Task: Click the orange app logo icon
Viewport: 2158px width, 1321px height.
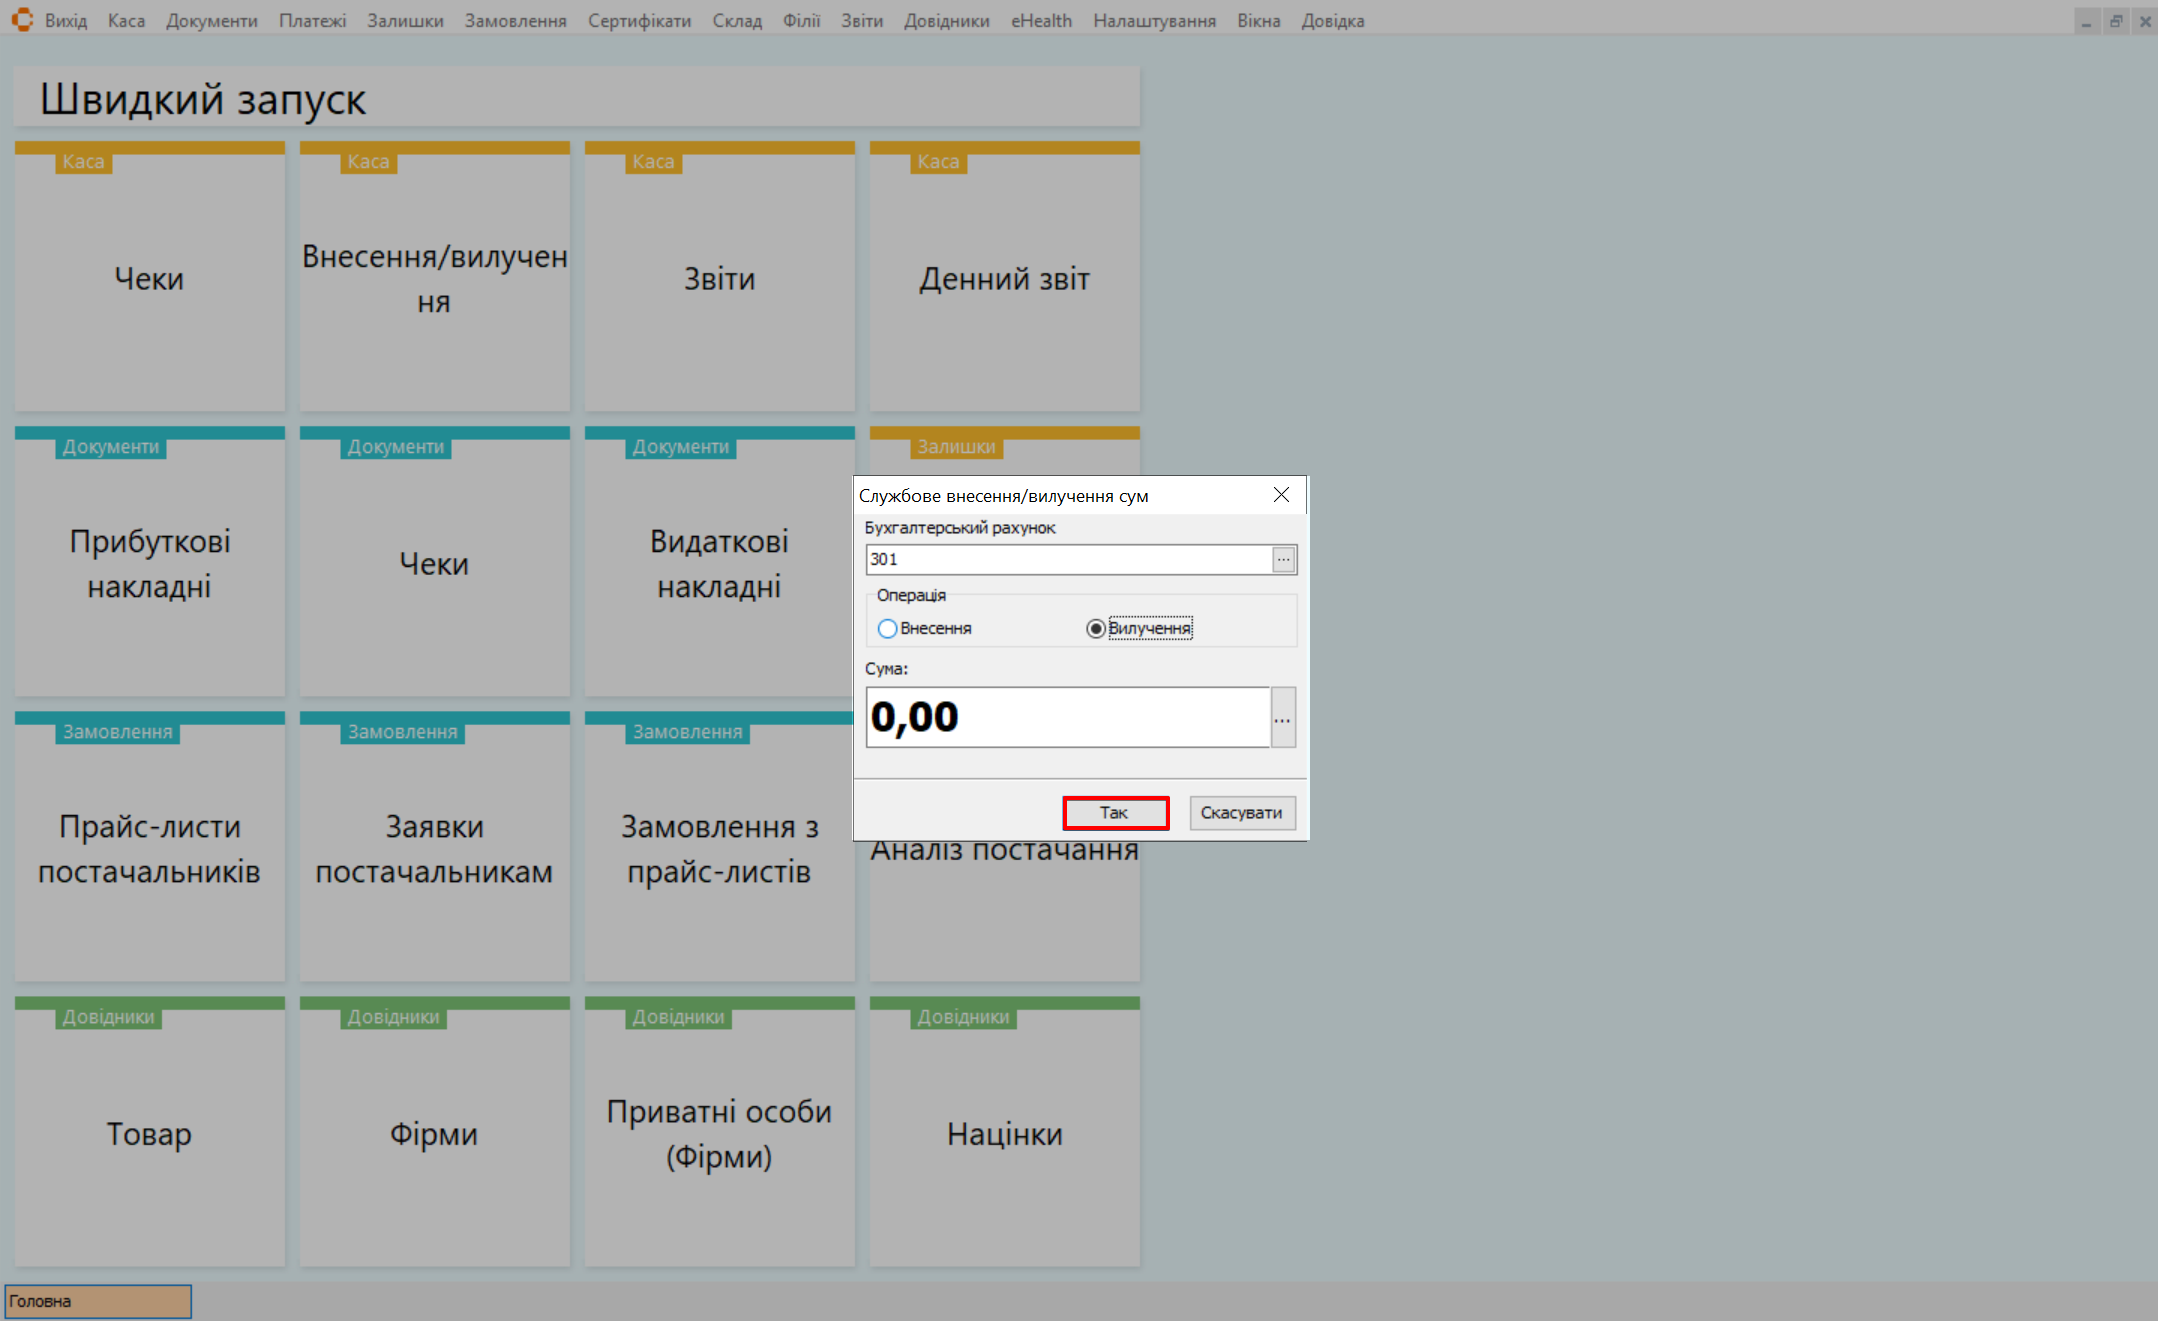Action: [22, 20]
